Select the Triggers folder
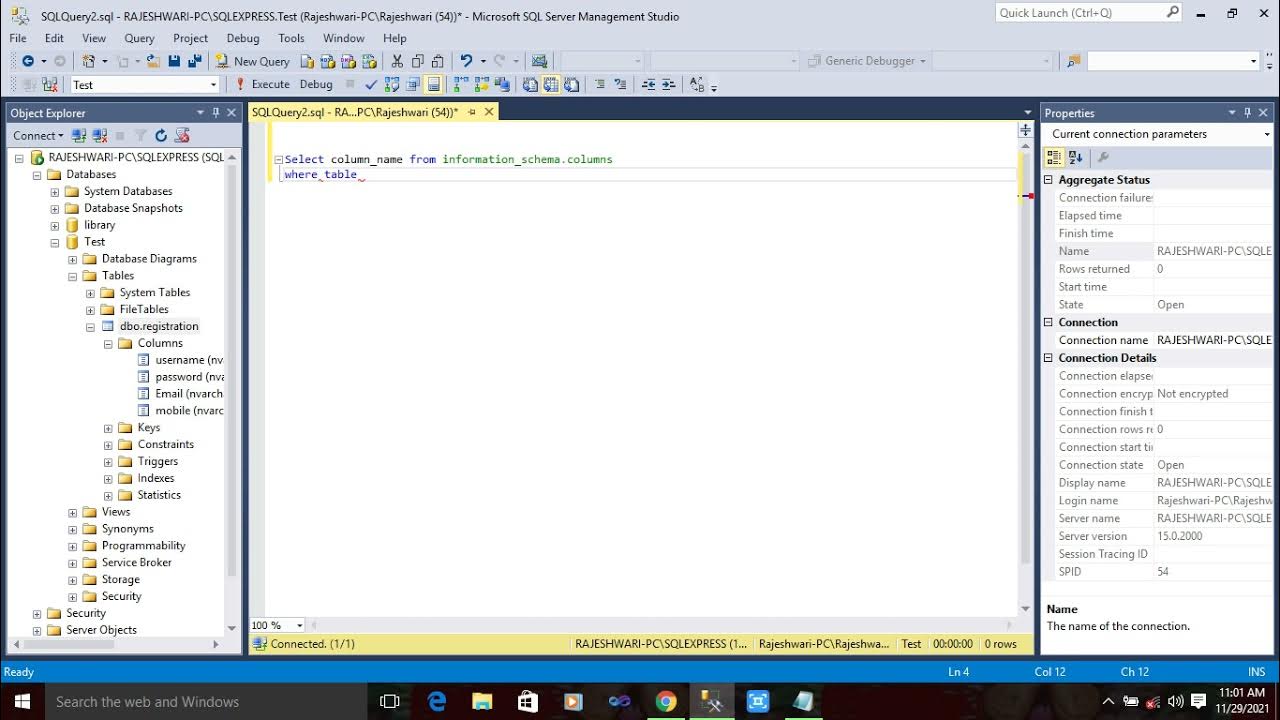This screenshot has width=1280, height=720. pos(158,461)
